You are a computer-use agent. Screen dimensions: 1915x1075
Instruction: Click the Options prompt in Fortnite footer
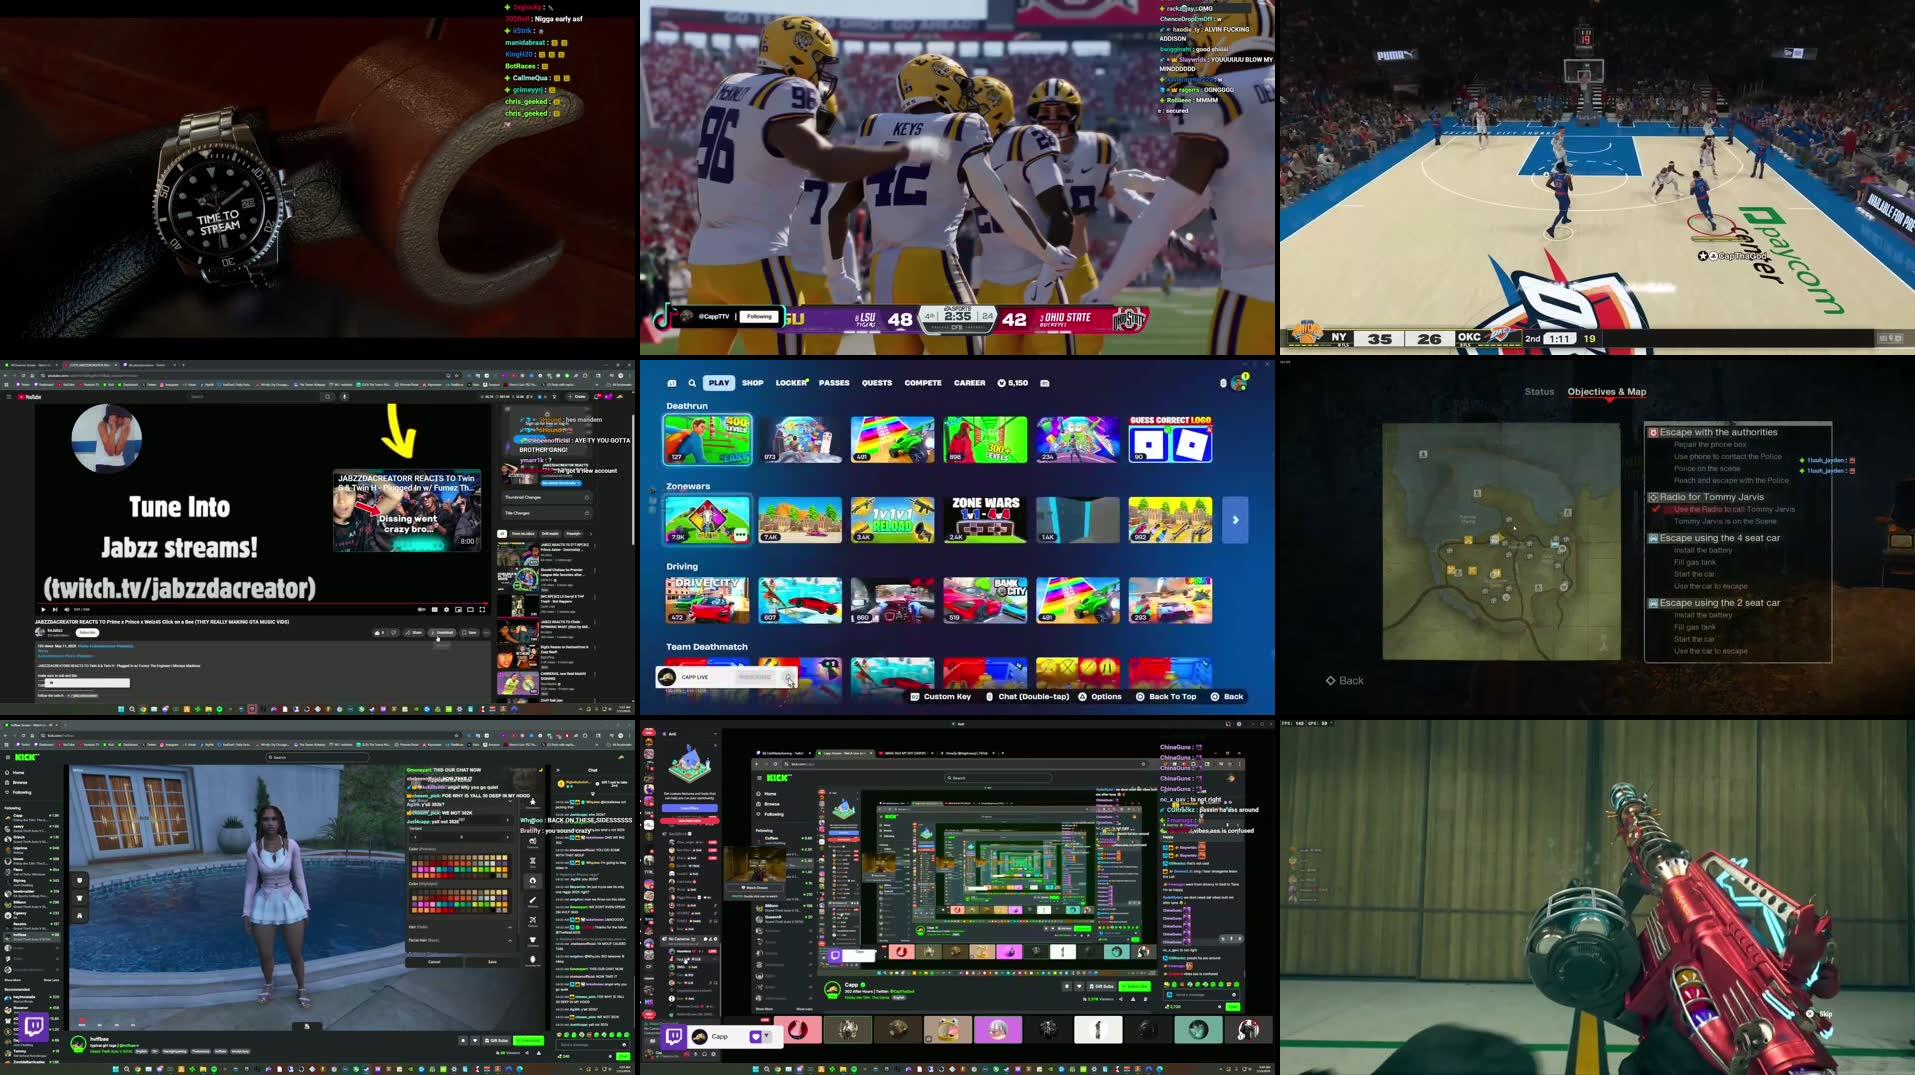1100,696
